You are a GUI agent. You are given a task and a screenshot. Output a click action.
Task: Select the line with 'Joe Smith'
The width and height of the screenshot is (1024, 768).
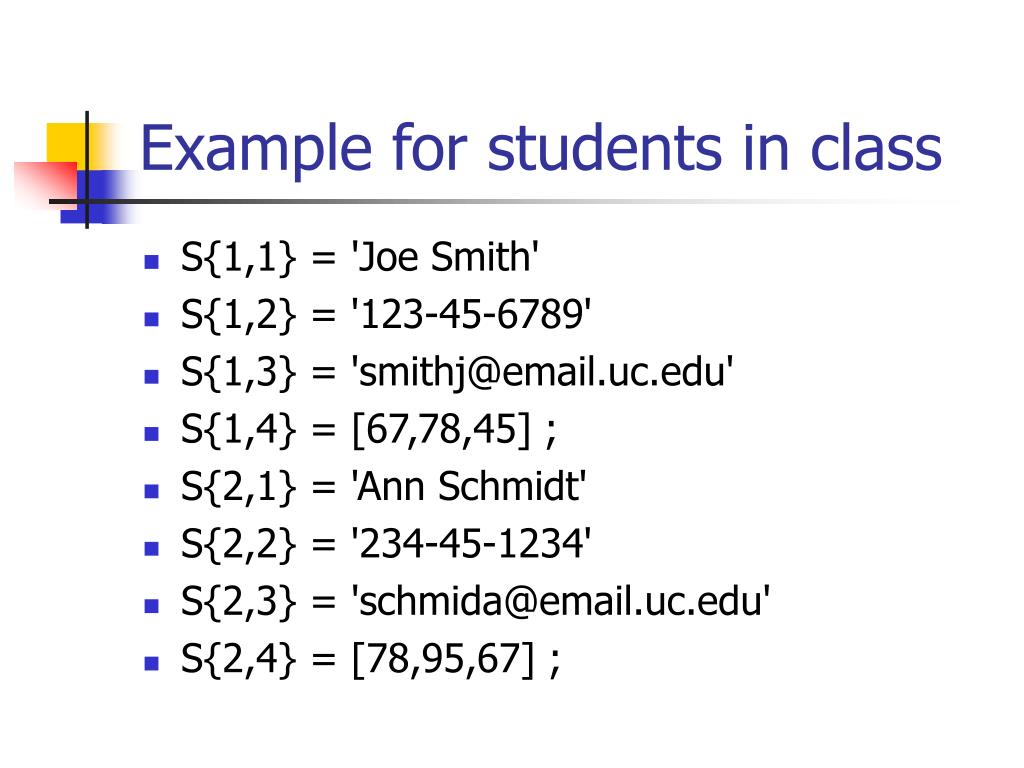tap(360, 258)
